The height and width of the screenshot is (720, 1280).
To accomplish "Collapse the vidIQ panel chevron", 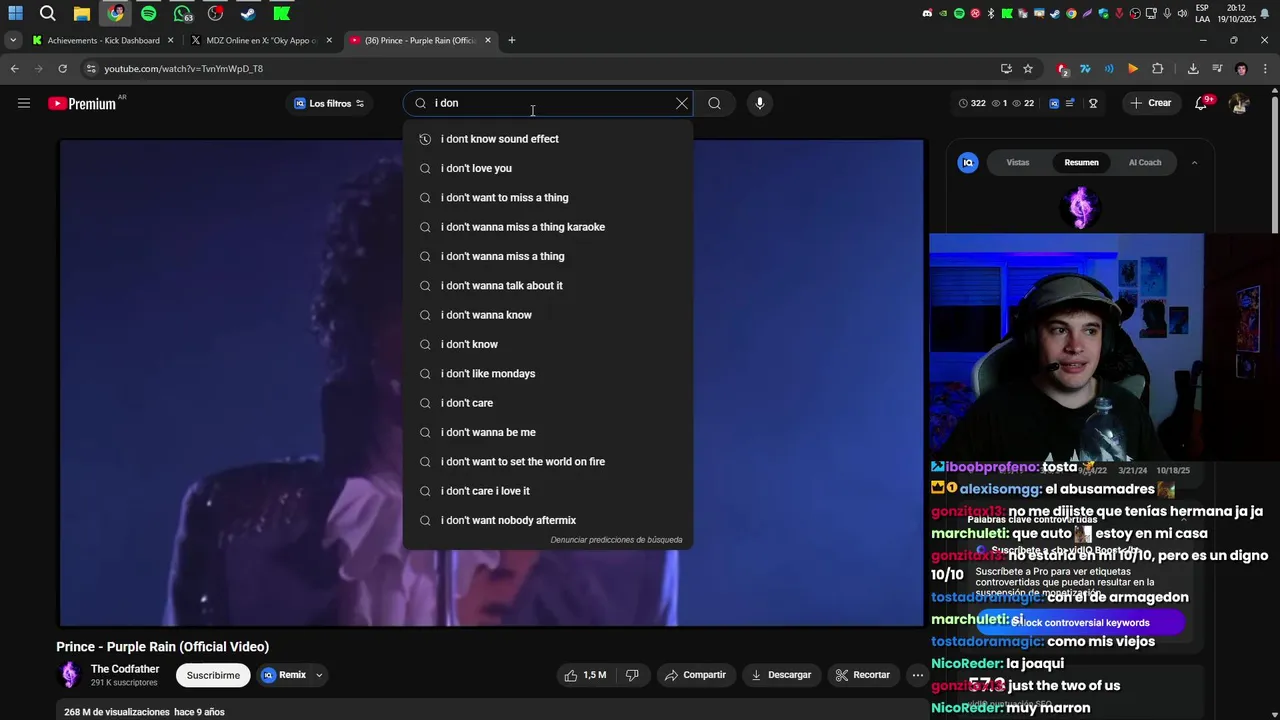I will tap(1194, 162).
